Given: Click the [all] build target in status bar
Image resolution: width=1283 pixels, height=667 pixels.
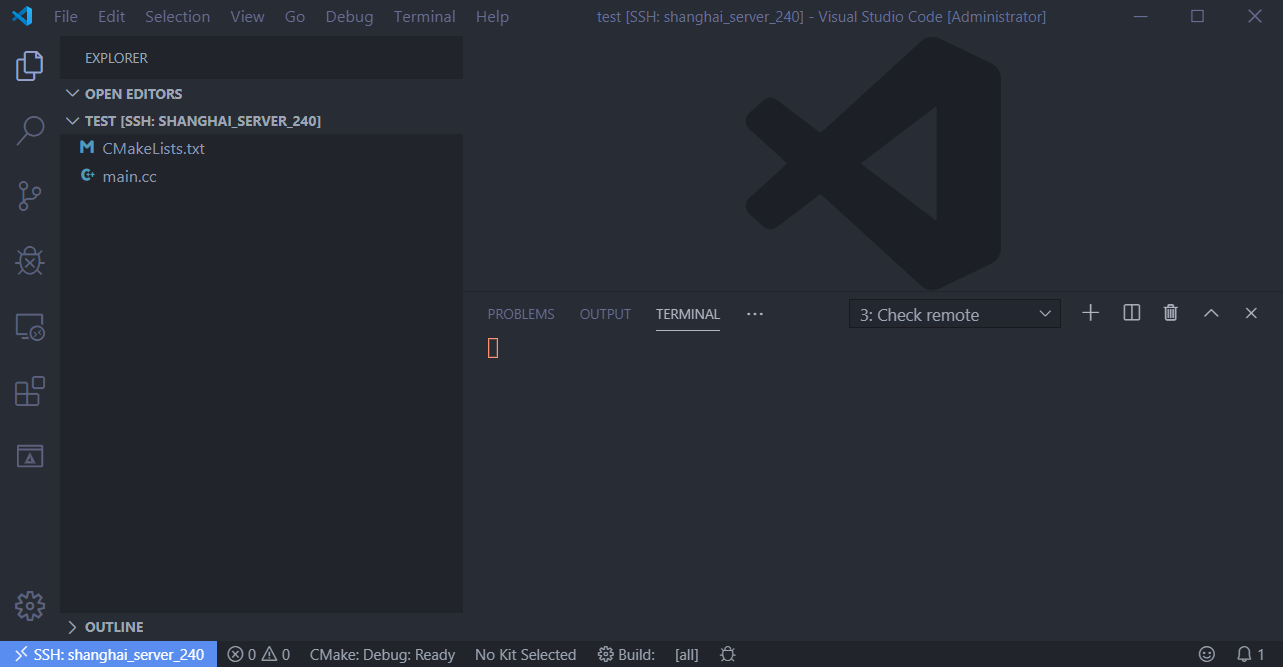Looking at the screenshot, I should [687, 655].
